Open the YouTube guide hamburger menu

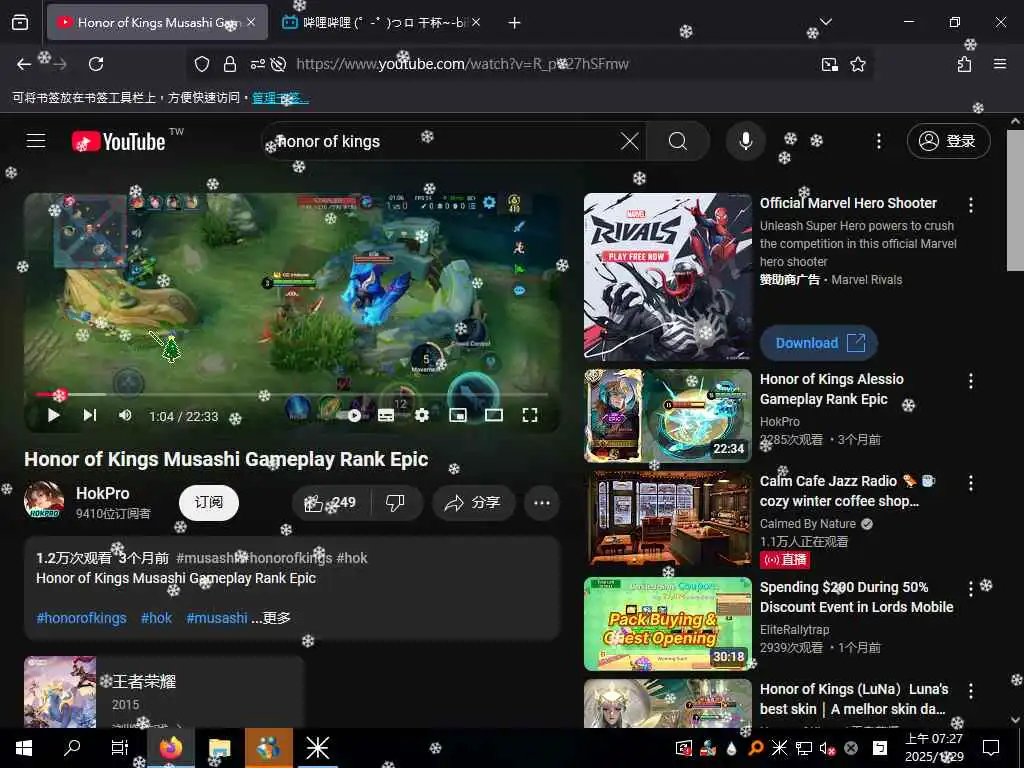[36, 140]
